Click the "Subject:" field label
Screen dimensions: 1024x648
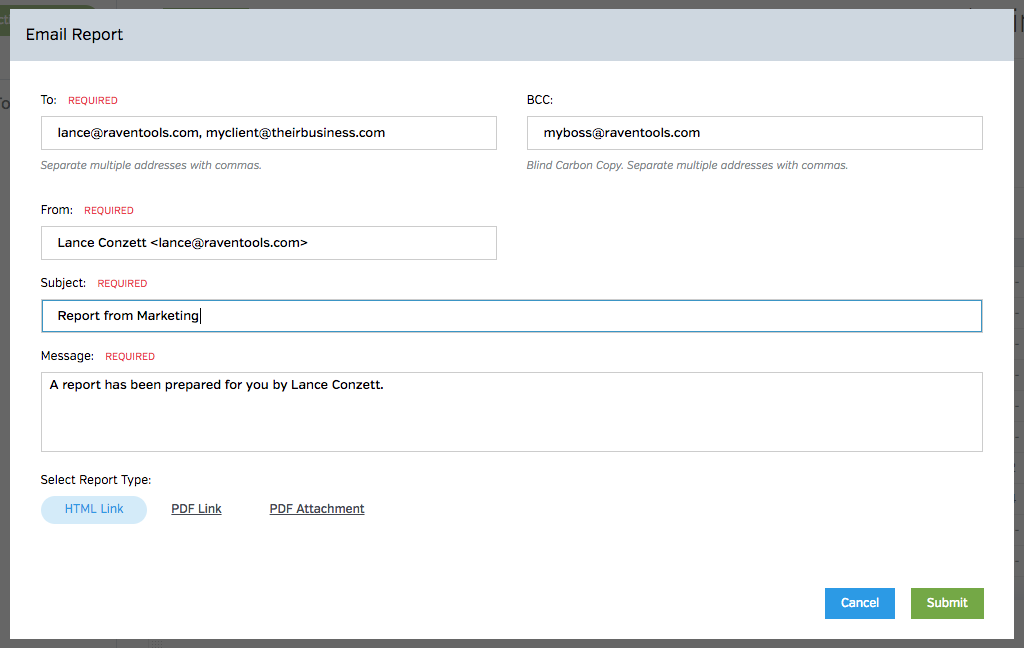[x=63, y=283]
